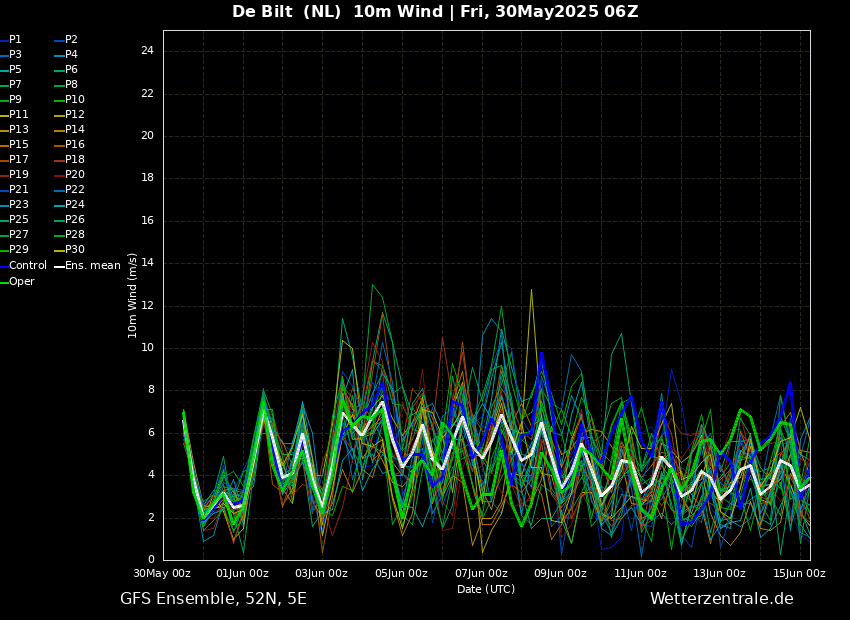Click the P18 legend entry
Viewport: 850px width, 620px height.
coord(74,160)
